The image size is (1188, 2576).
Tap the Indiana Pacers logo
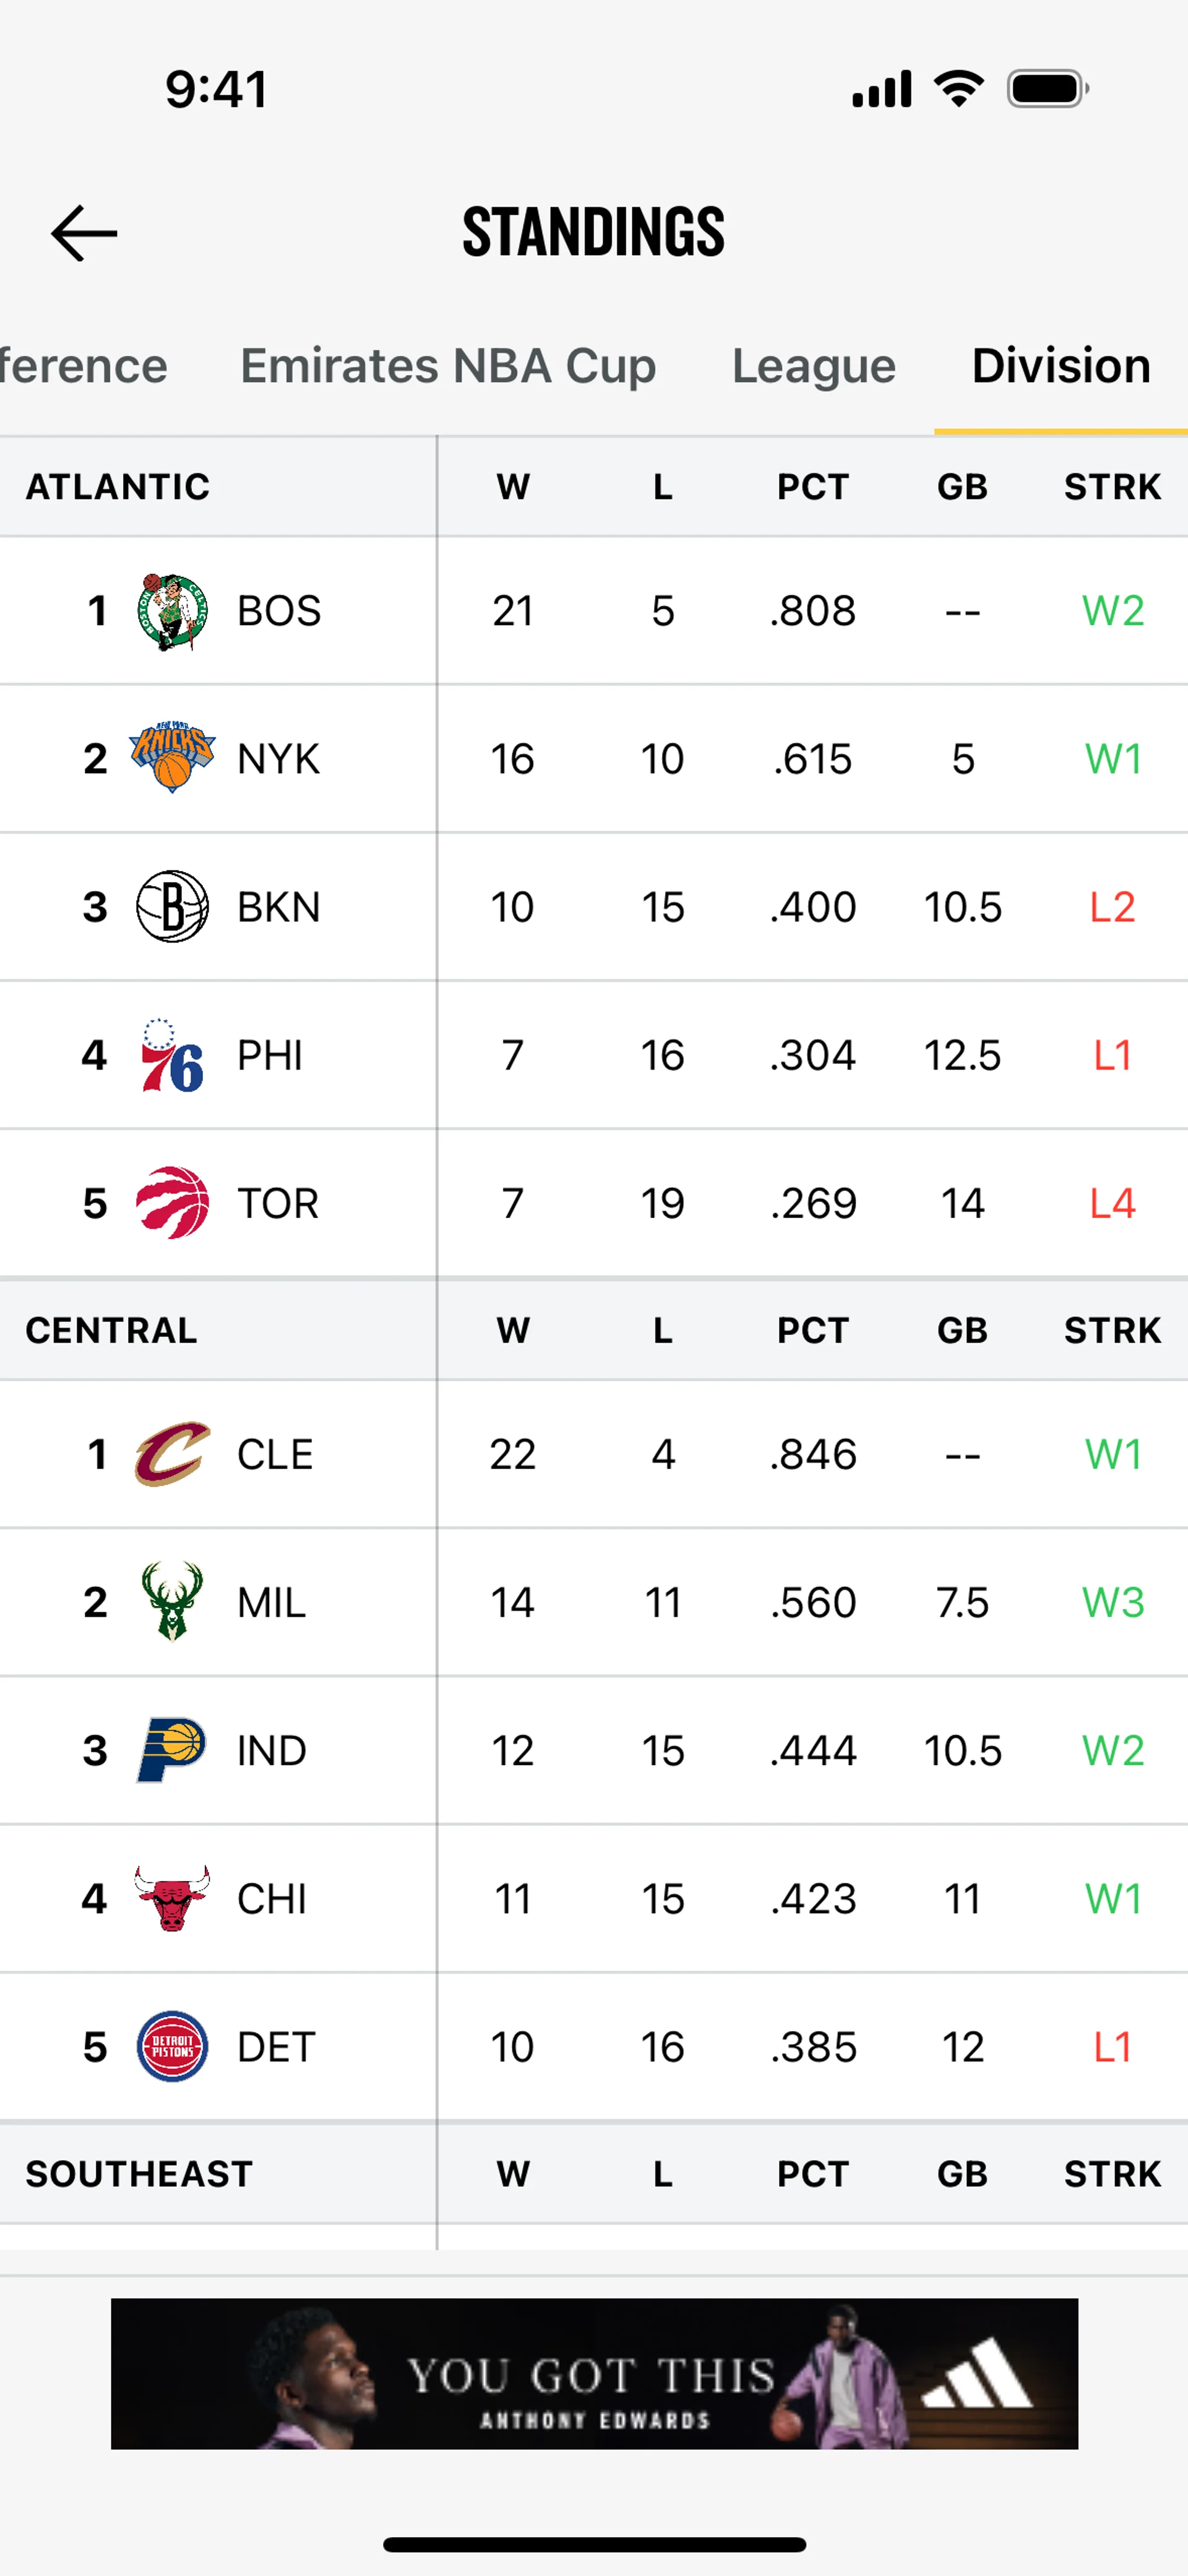click(x=172, y=1750)
